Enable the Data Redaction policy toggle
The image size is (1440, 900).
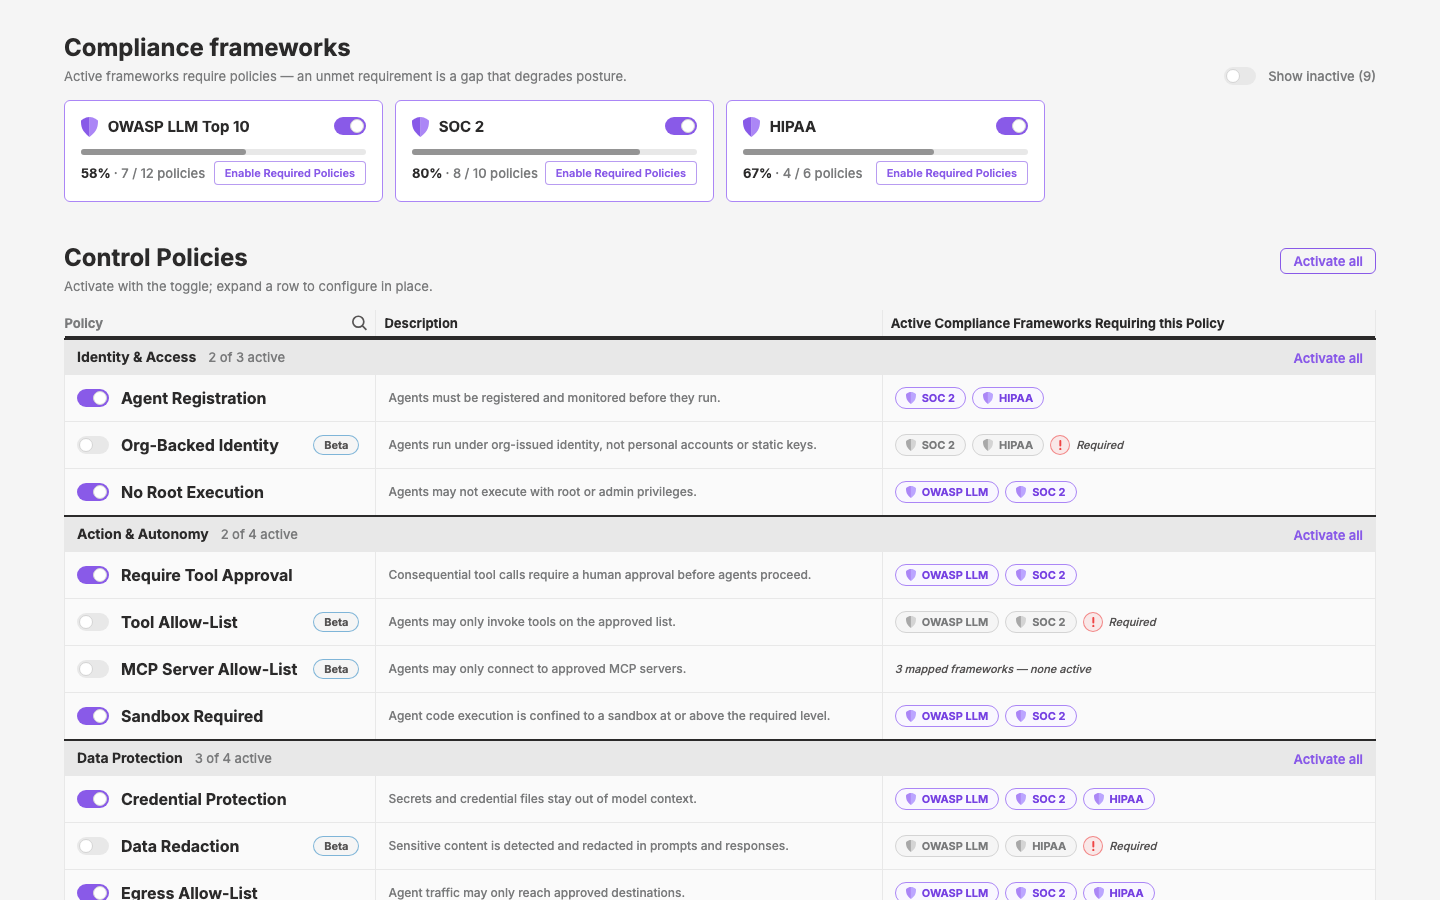[x=93, y=846]
